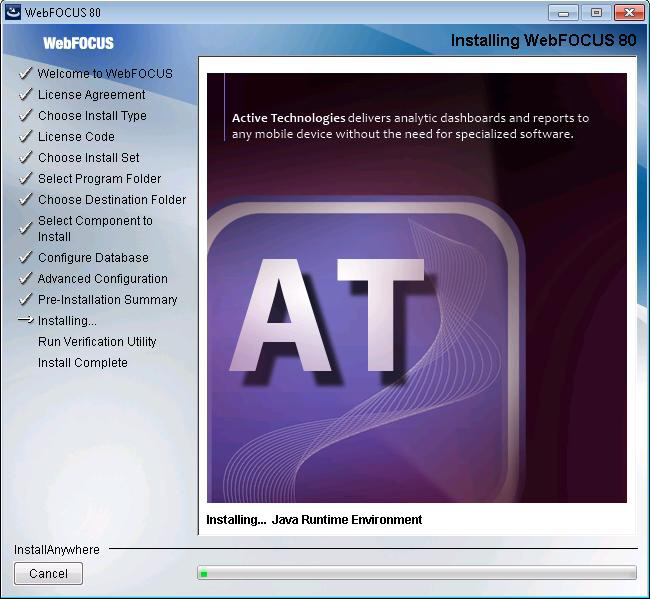Click the Advanced Configuration step
Viewport: 650px width, 599px height.
tap(103, 279)
